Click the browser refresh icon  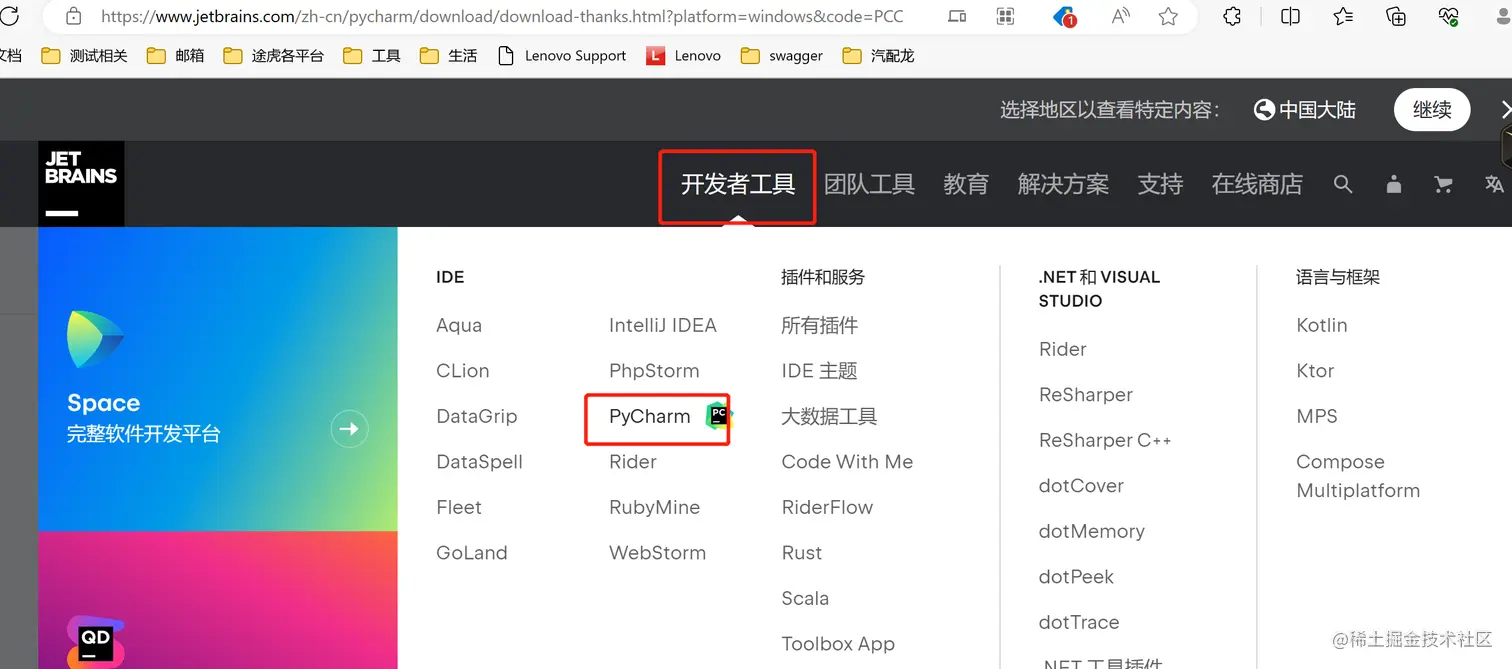[x=9, y=16]
